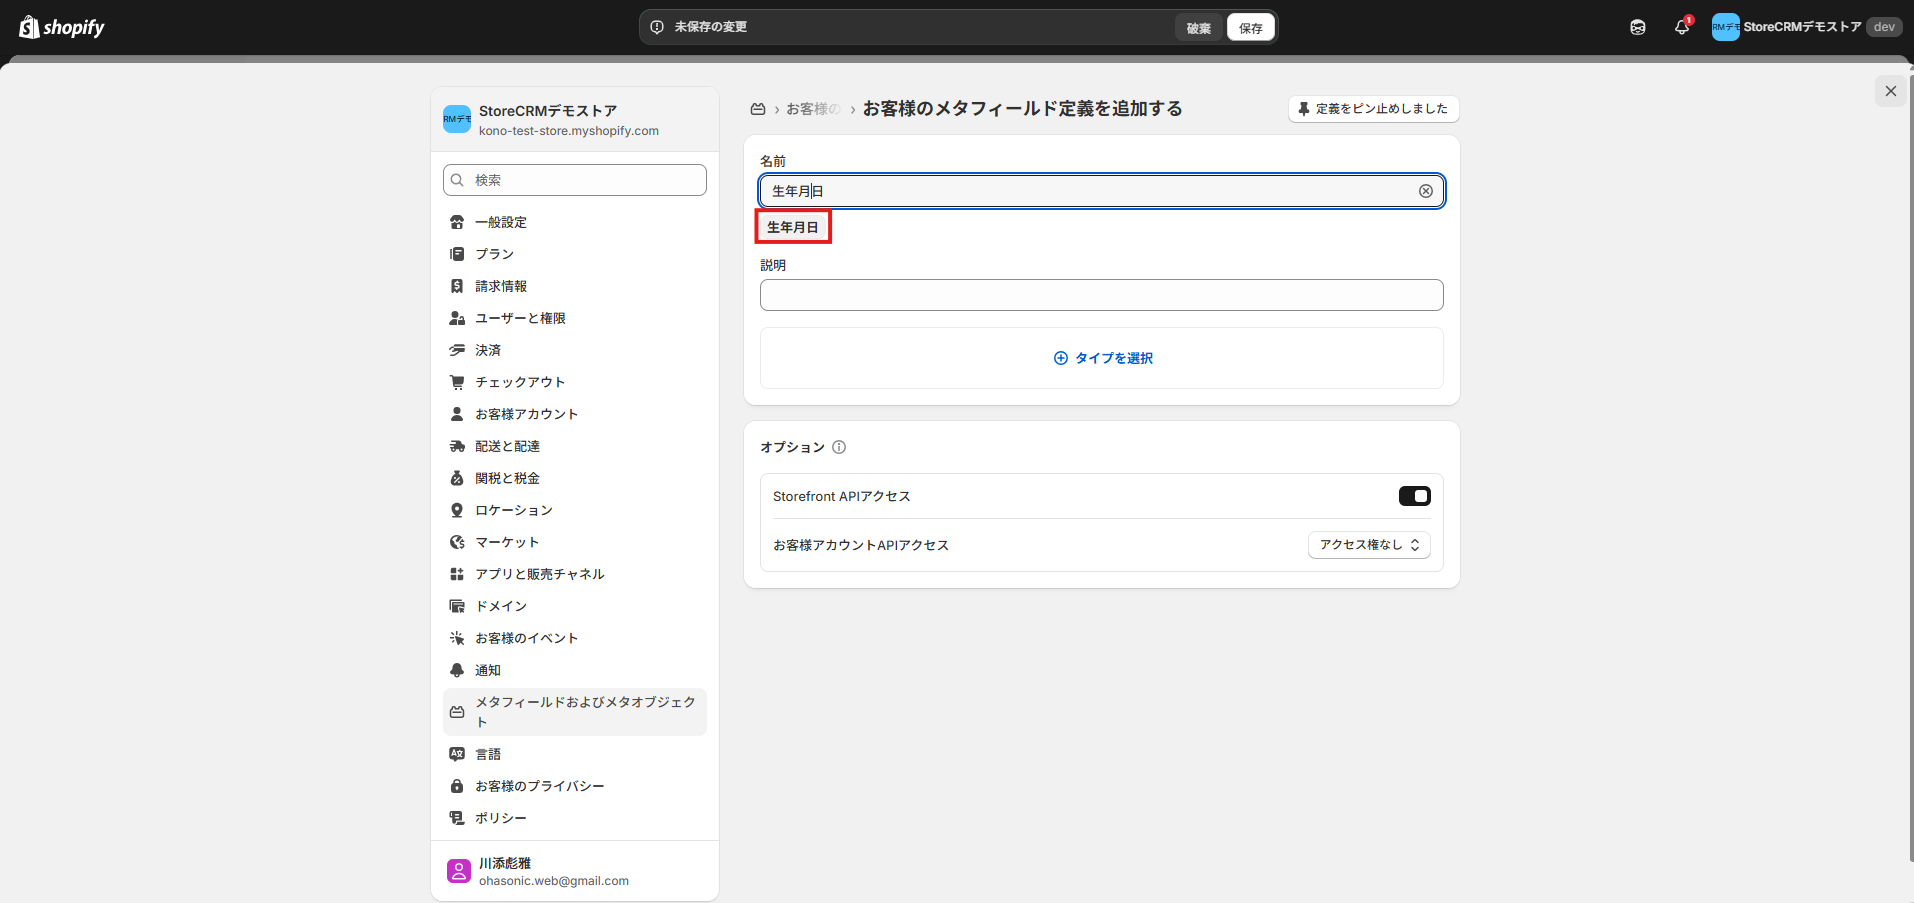Screen dimensions: 1914x903
Task: Click the 保存 button
Action: tap(1250, 28)
